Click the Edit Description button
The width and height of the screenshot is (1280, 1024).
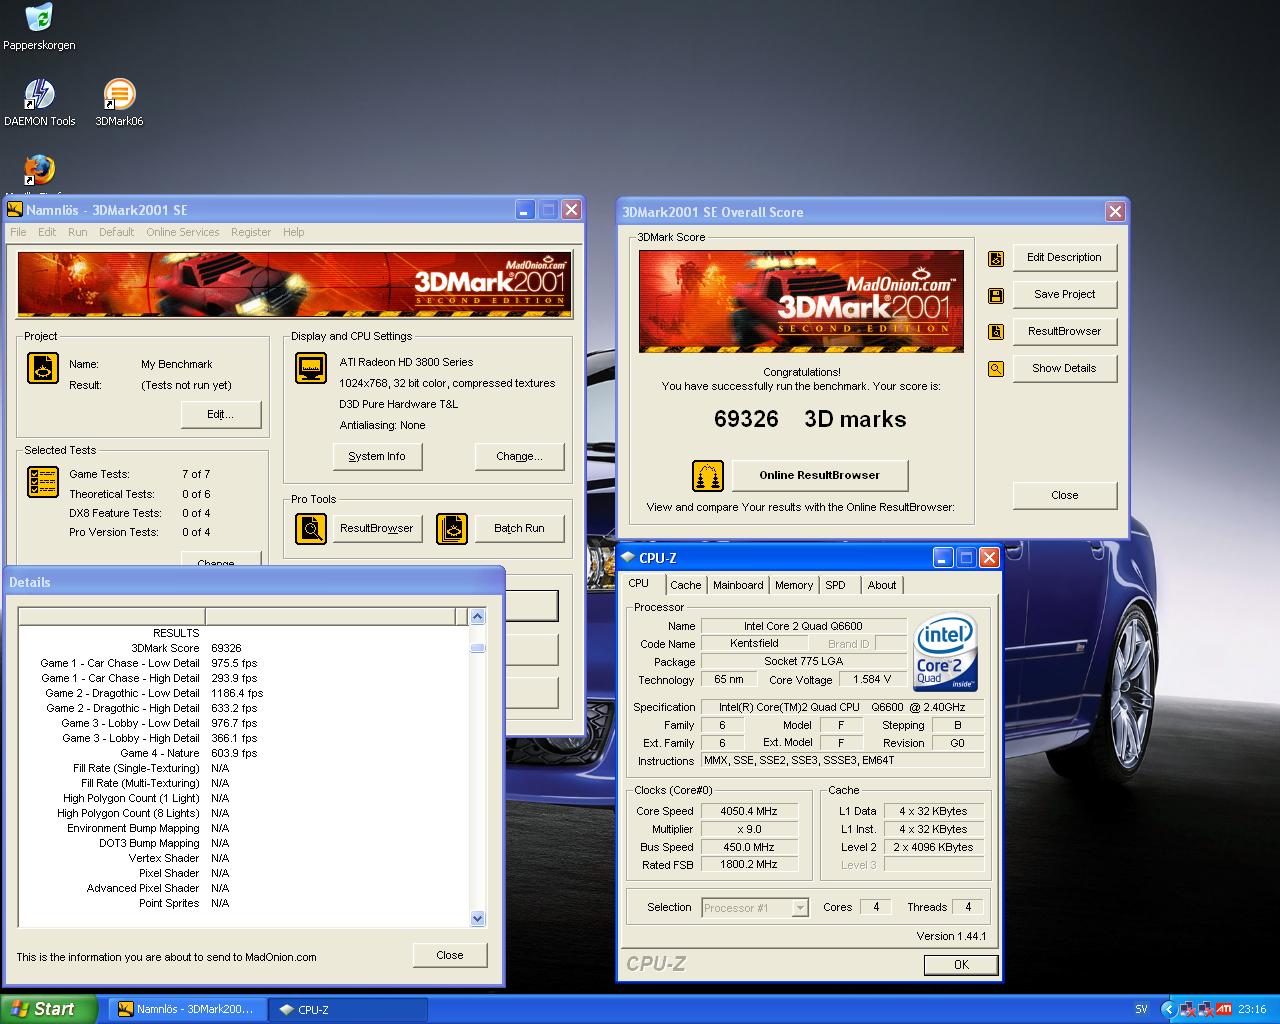(1065, 257)
